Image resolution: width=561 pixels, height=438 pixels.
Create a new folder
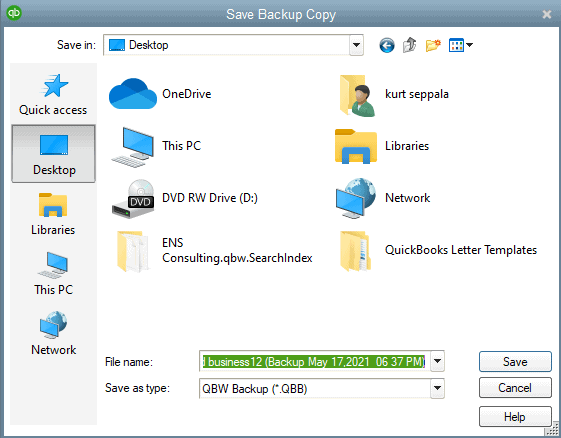[433, 45]
